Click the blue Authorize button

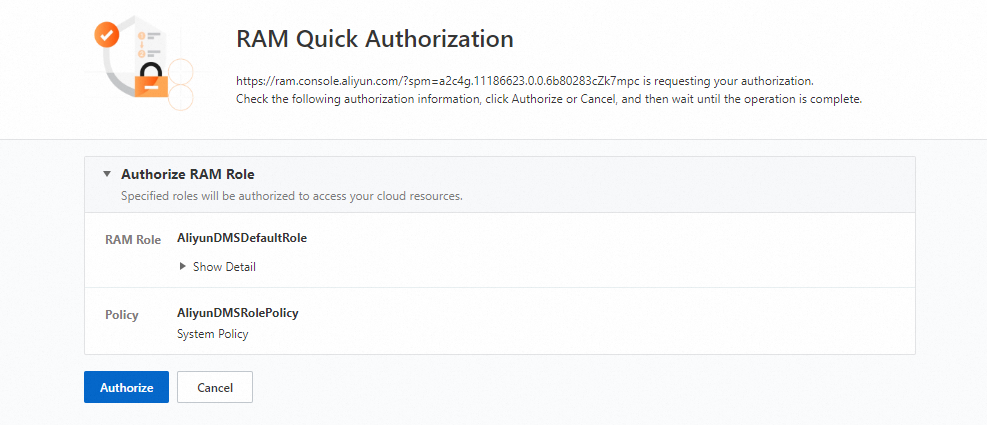tap(126, 387)
